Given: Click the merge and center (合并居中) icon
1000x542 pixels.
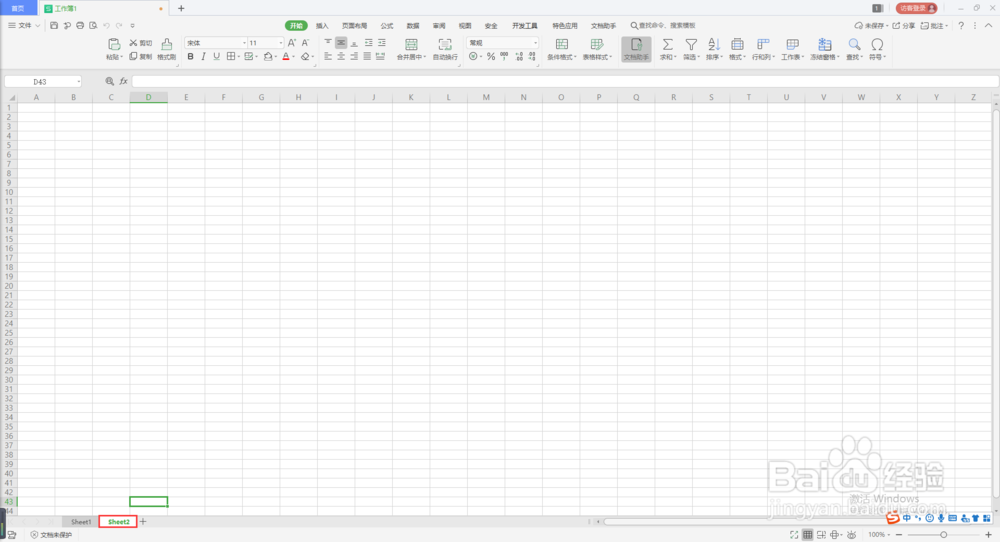Looking at the screenshot, I should [411, 45].
